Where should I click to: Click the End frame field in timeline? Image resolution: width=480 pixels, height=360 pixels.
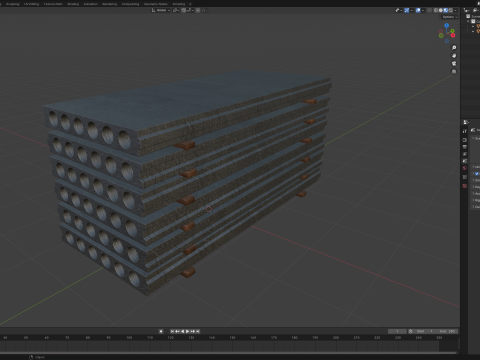pyautogui.click(x=447, y=331)
